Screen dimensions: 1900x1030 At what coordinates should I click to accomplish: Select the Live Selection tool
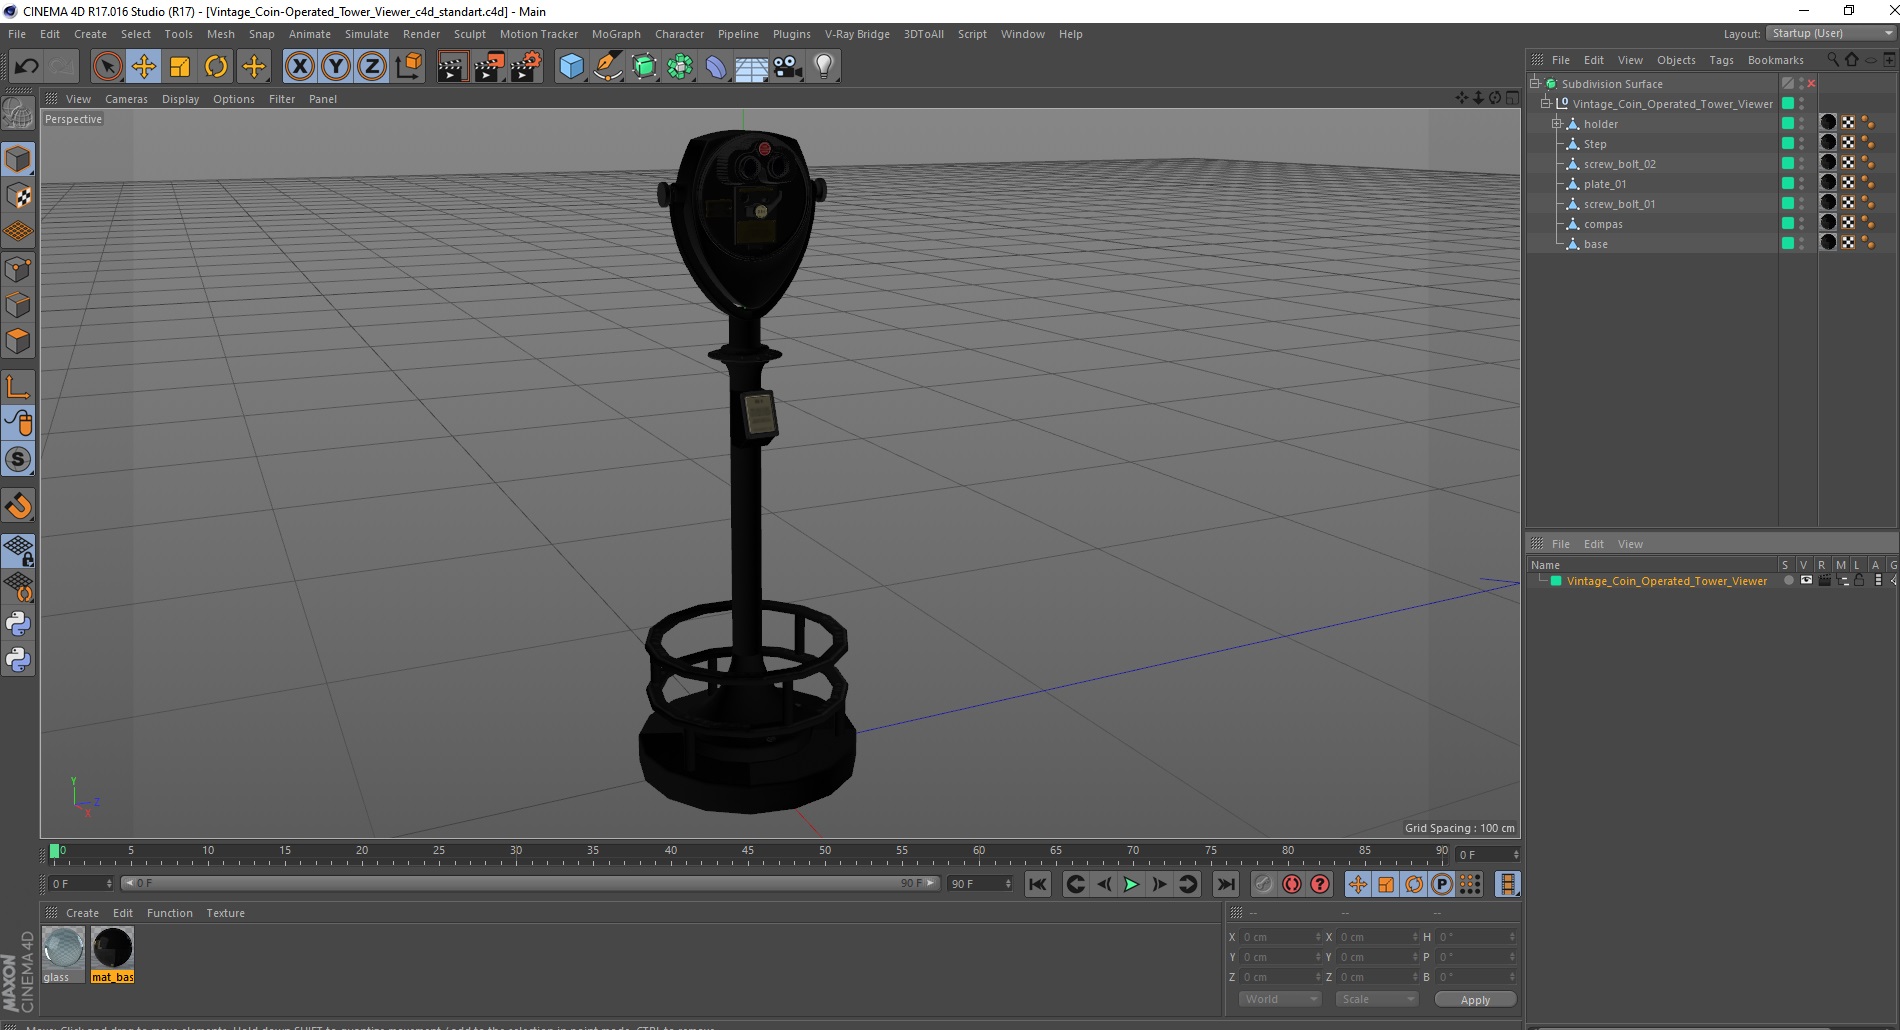coord(107,67)
